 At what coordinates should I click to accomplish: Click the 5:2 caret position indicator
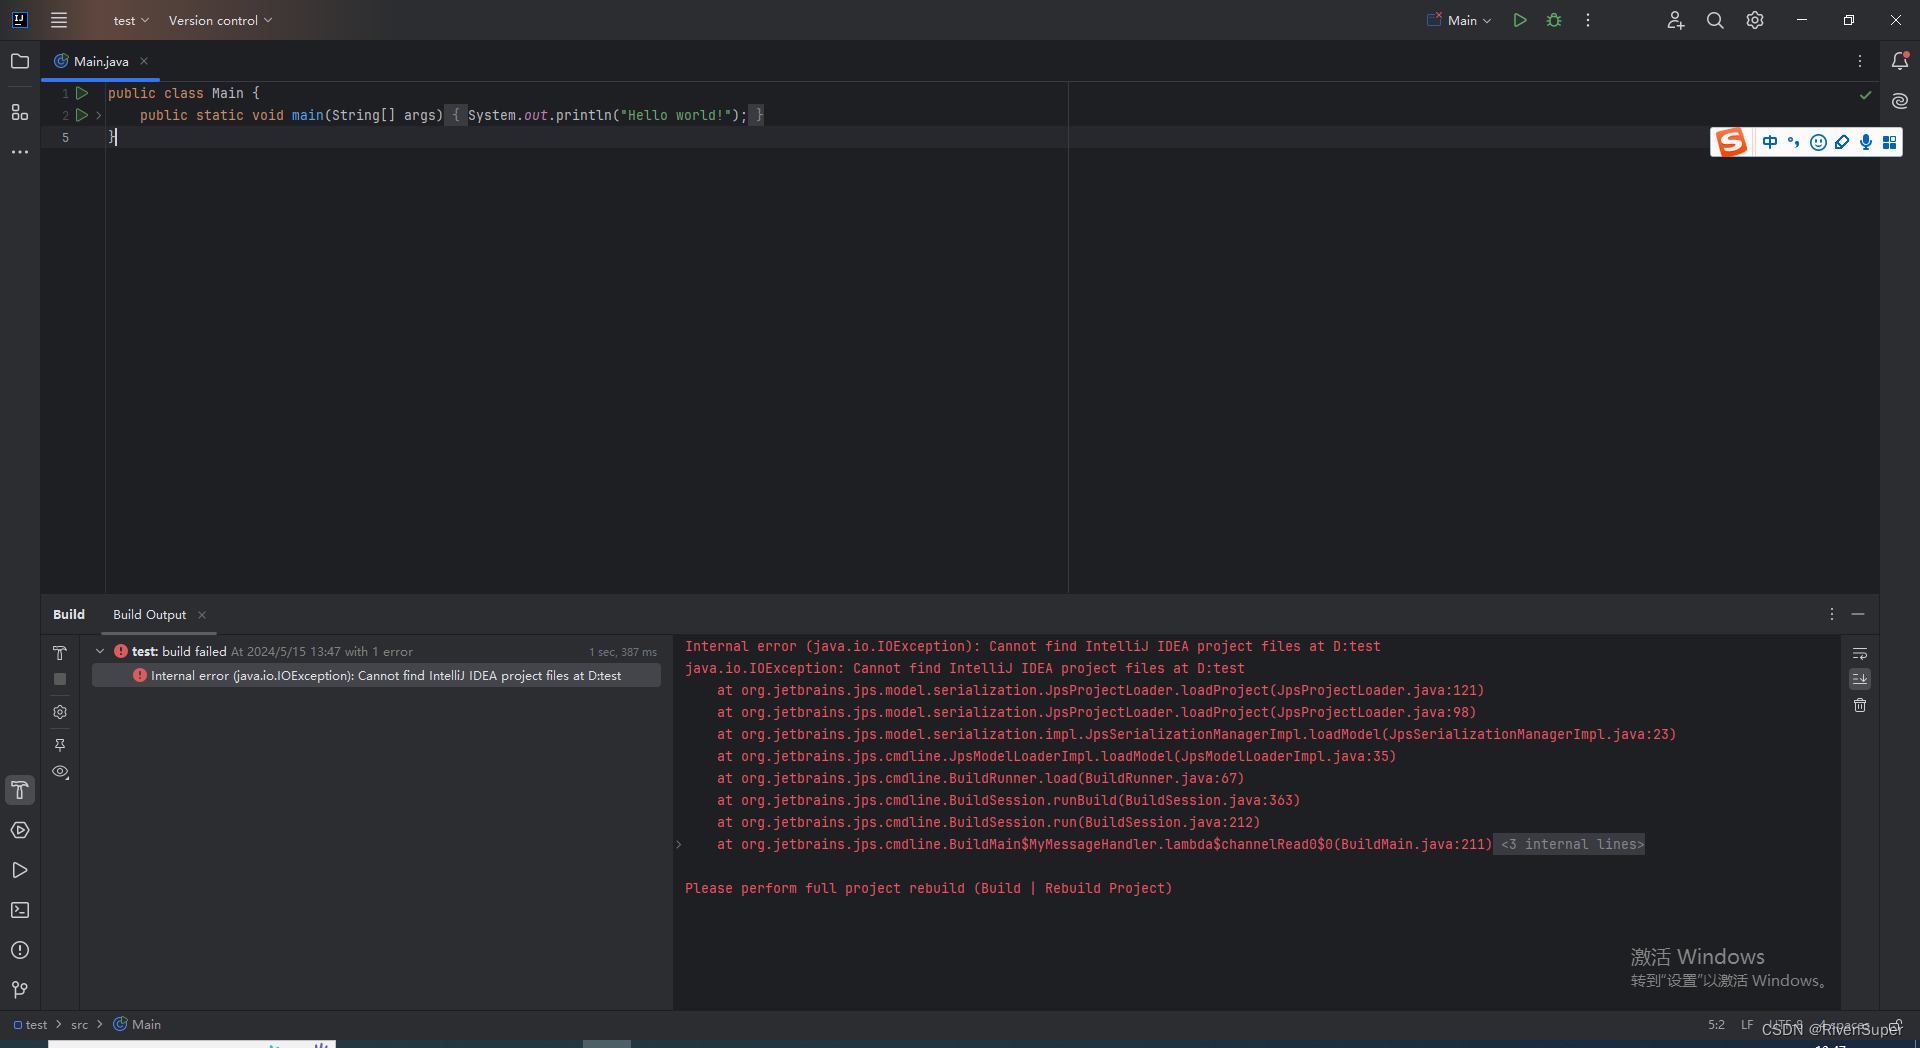[1716, 1024]
